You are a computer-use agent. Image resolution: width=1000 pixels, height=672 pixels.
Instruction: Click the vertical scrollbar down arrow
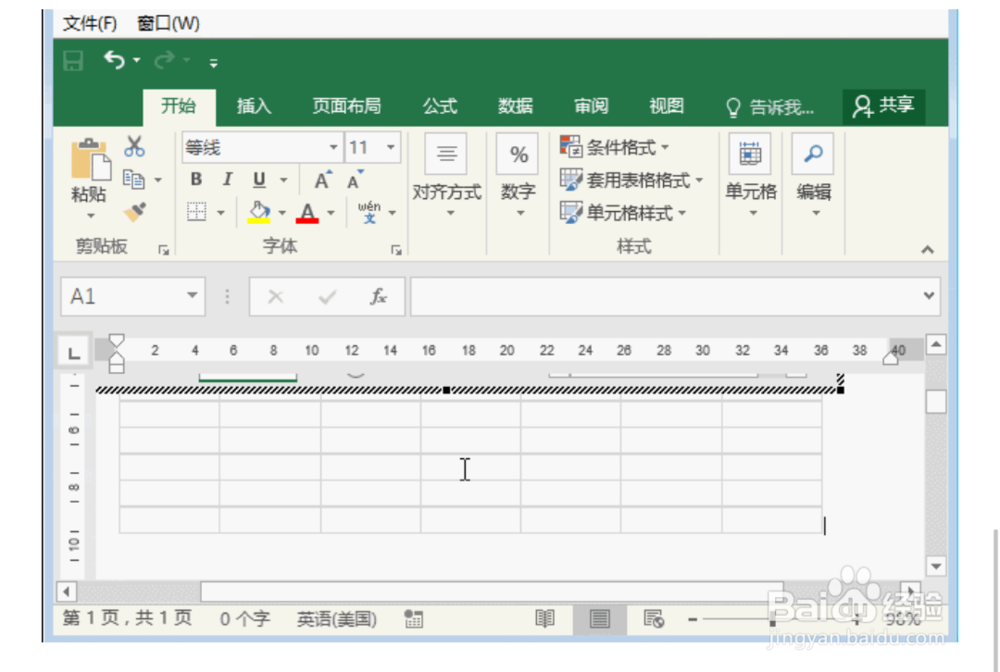(936, 566)
